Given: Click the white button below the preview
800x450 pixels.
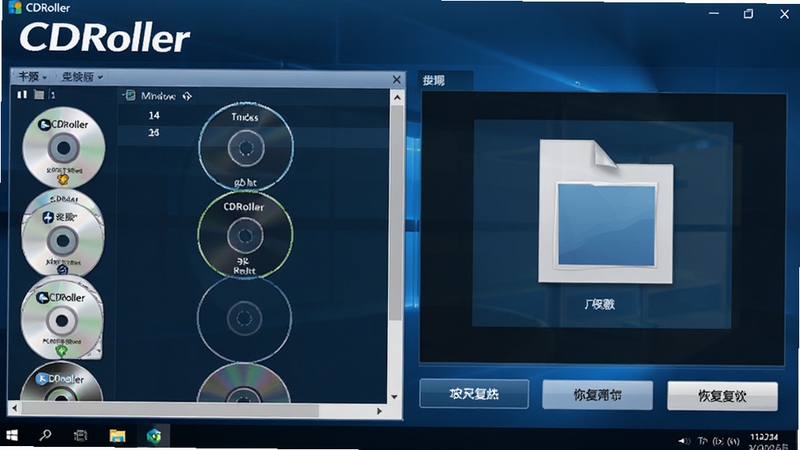Looking at the screenshot, I should [722, 396].
